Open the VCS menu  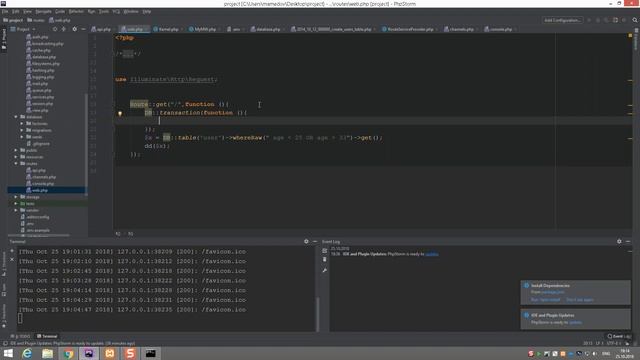pyautogui.click(x=116, y=11)
